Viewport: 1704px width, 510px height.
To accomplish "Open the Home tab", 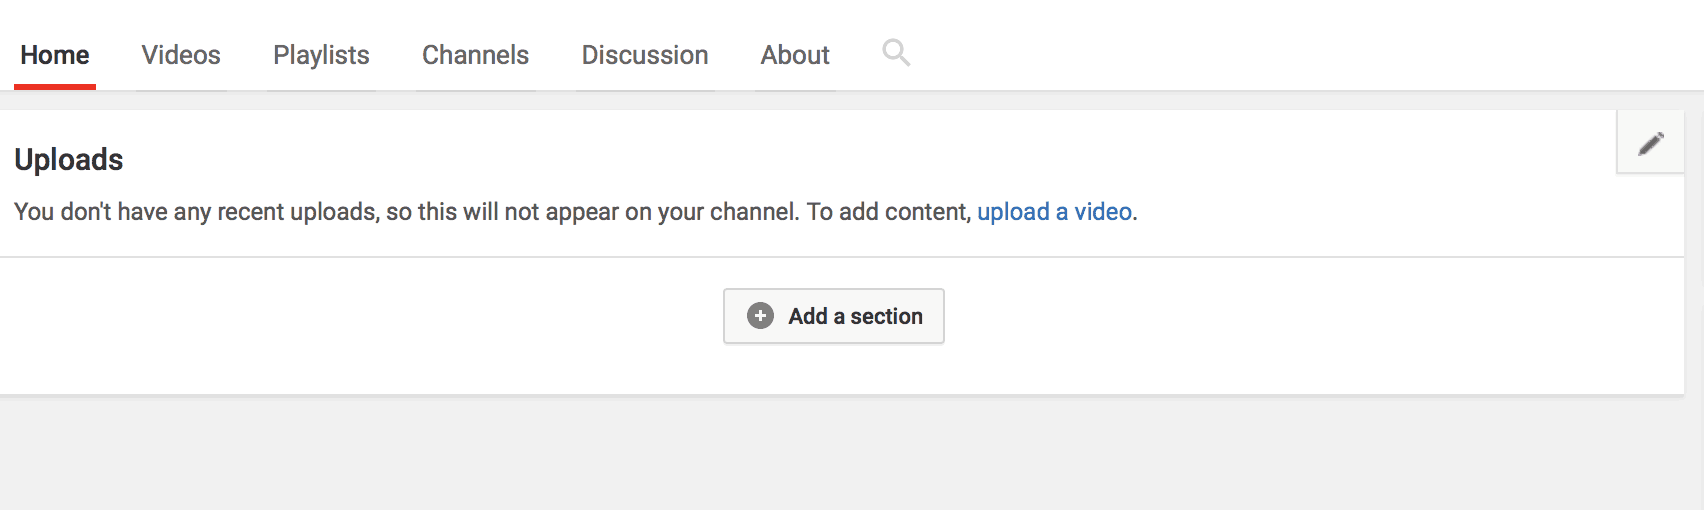I will click(x=55, y=55).
